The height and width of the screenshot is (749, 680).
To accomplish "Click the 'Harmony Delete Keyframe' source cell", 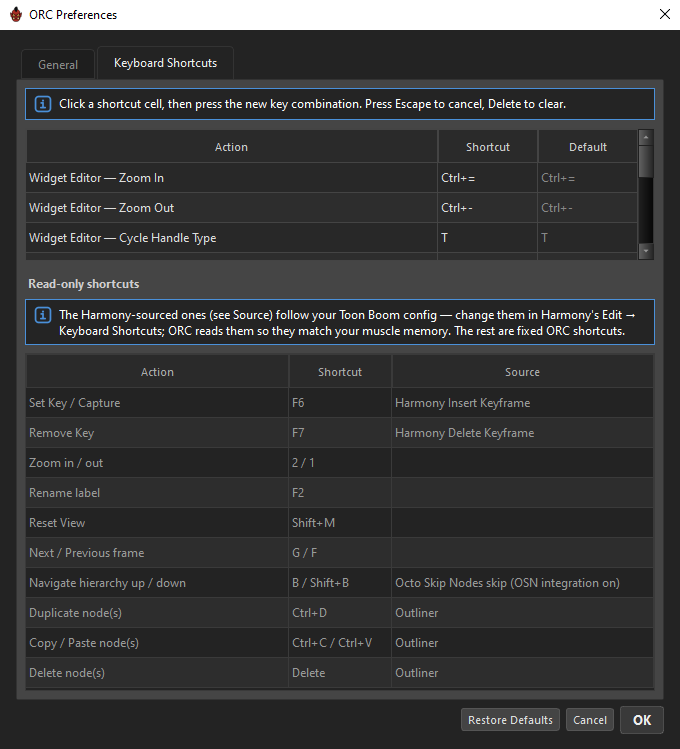I will pyautogui.click(x=522, y=433).
